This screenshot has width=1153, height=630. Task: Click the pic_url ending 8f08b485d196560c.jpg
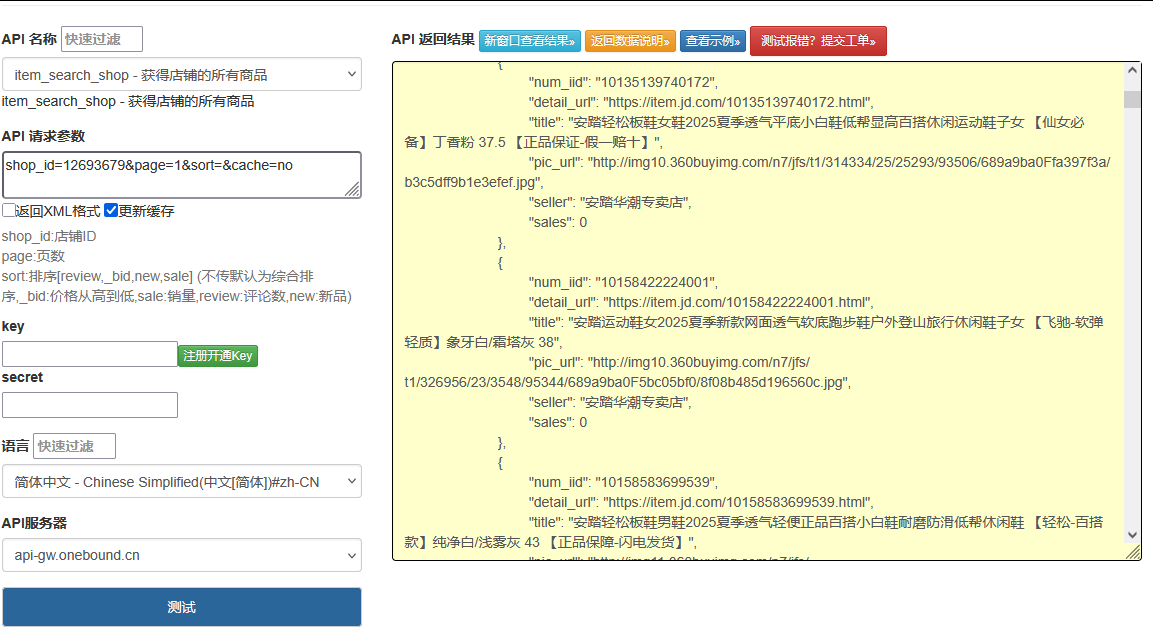(627, 372)
